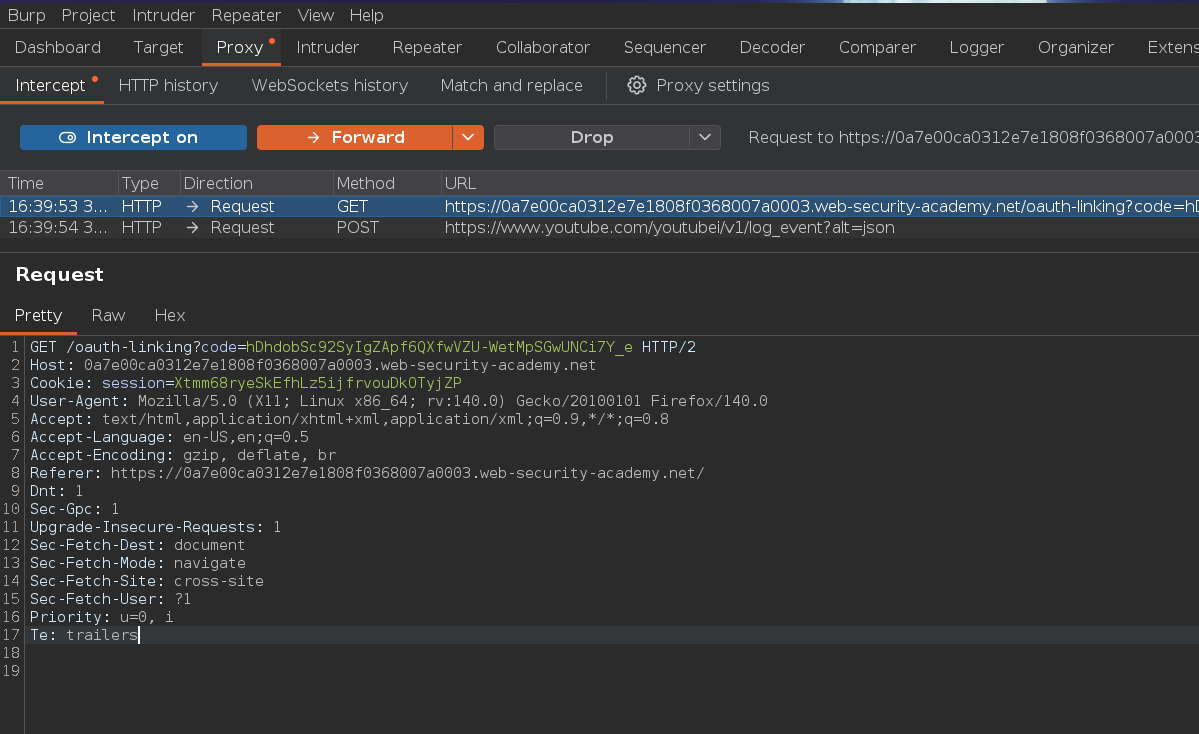Image resolution: width=1199 pixels, height=734 pixels.
Task: Select the POST youtube log_event request row
Action: coord(600,228)
